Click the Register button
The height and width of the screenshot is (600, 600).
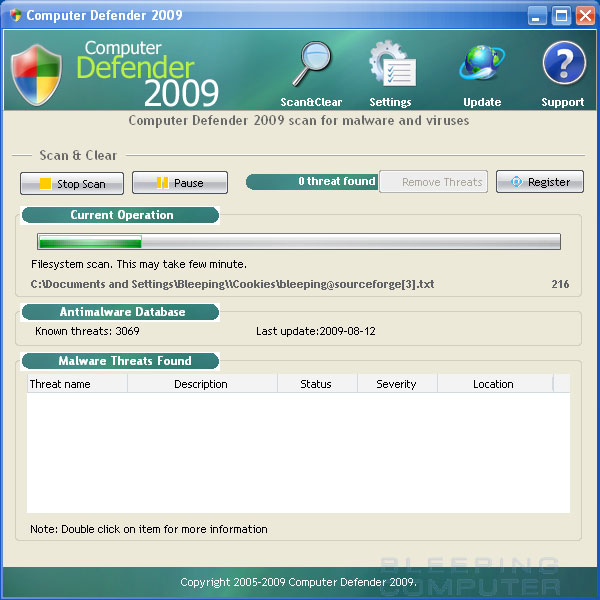click(540, 181)
